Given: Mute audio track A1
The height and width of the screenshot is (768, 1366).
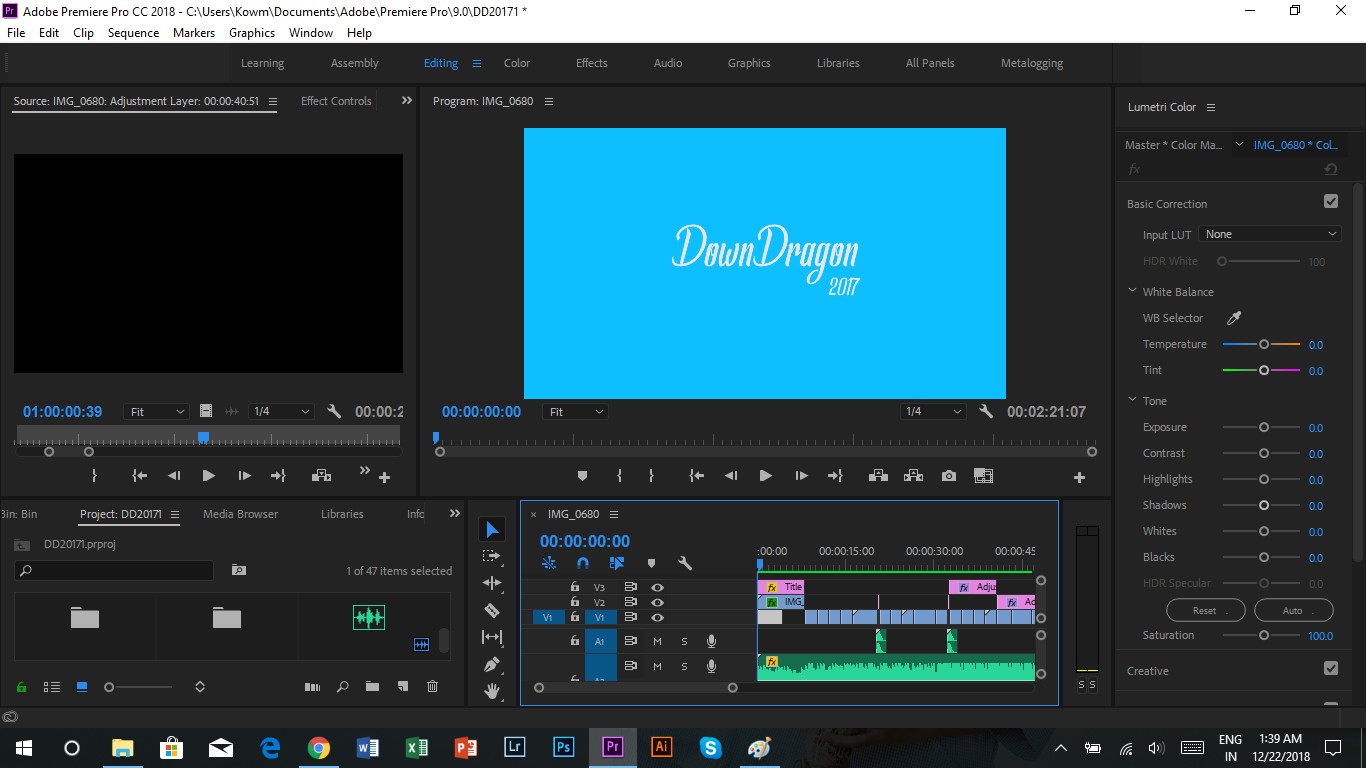Looking at the screenshot, I should pos(658,641).
